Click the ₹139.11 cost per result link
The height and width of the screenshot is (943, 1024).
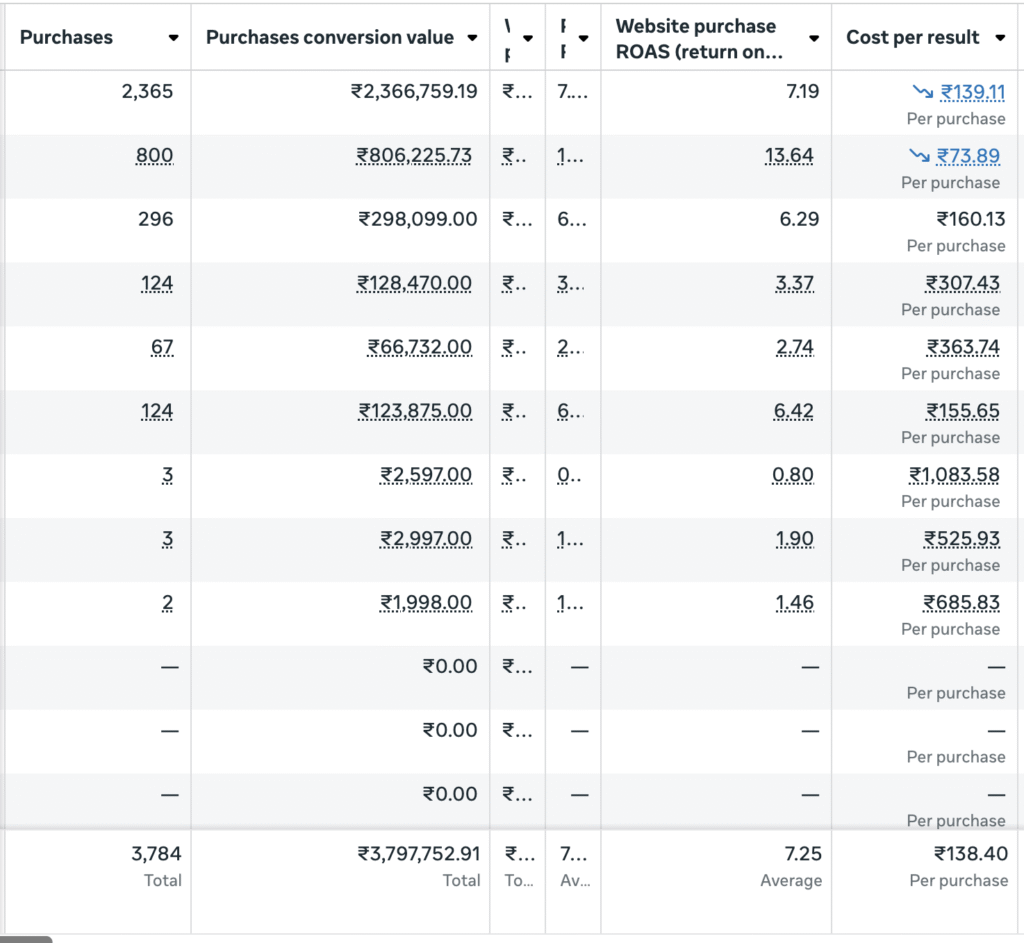[972, 92]
